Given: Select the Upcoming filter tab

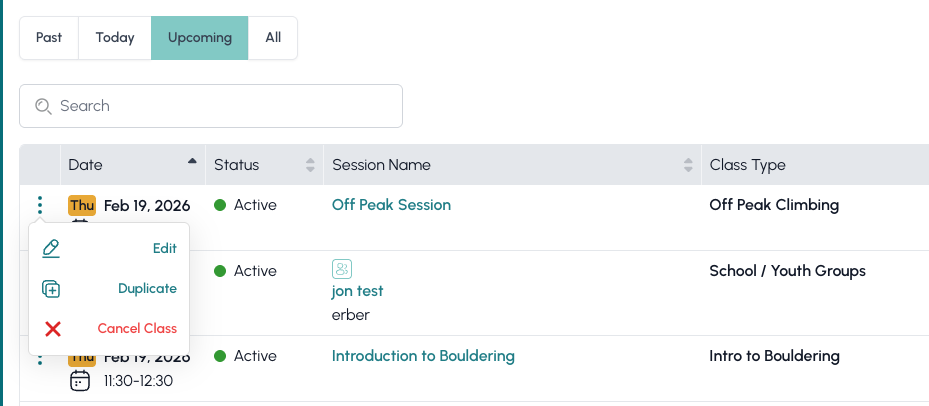Looking at the screenshot, I should tap(199, 38).
